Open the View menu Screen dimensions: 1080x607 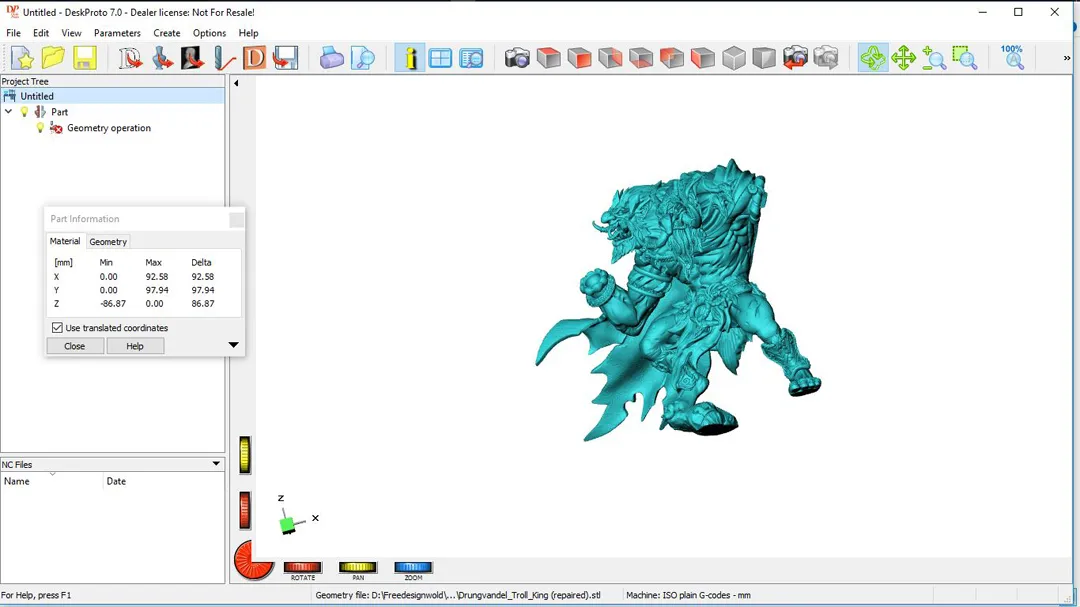[x=71, y=33]
